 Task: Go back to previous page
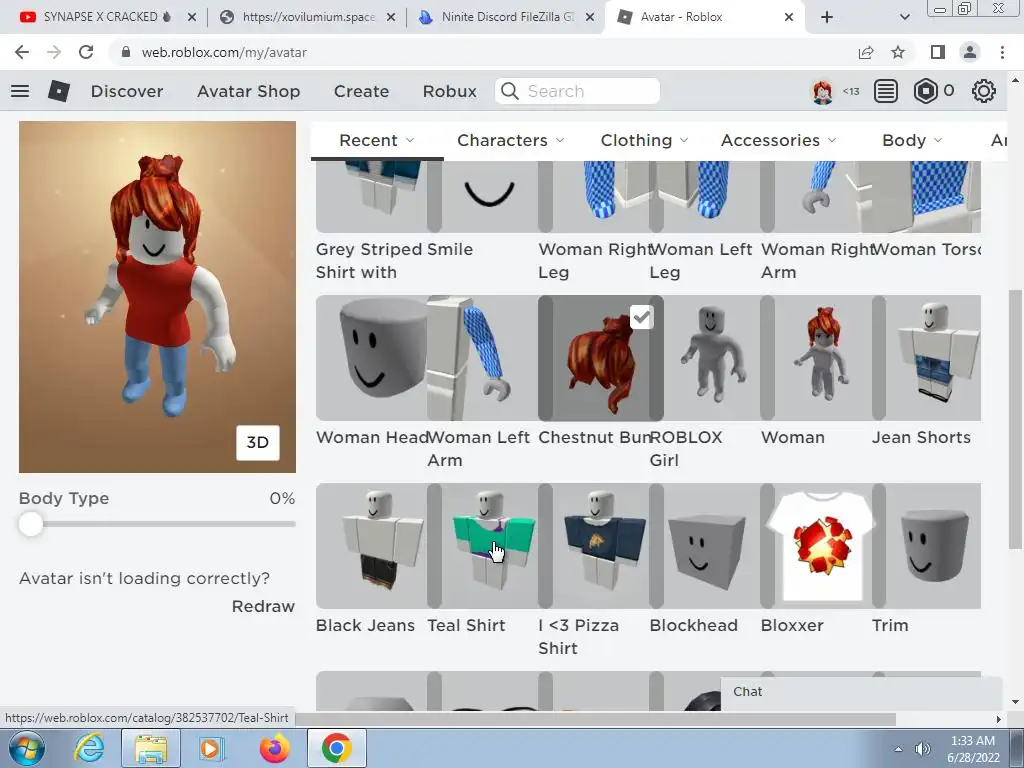[22, 52]
